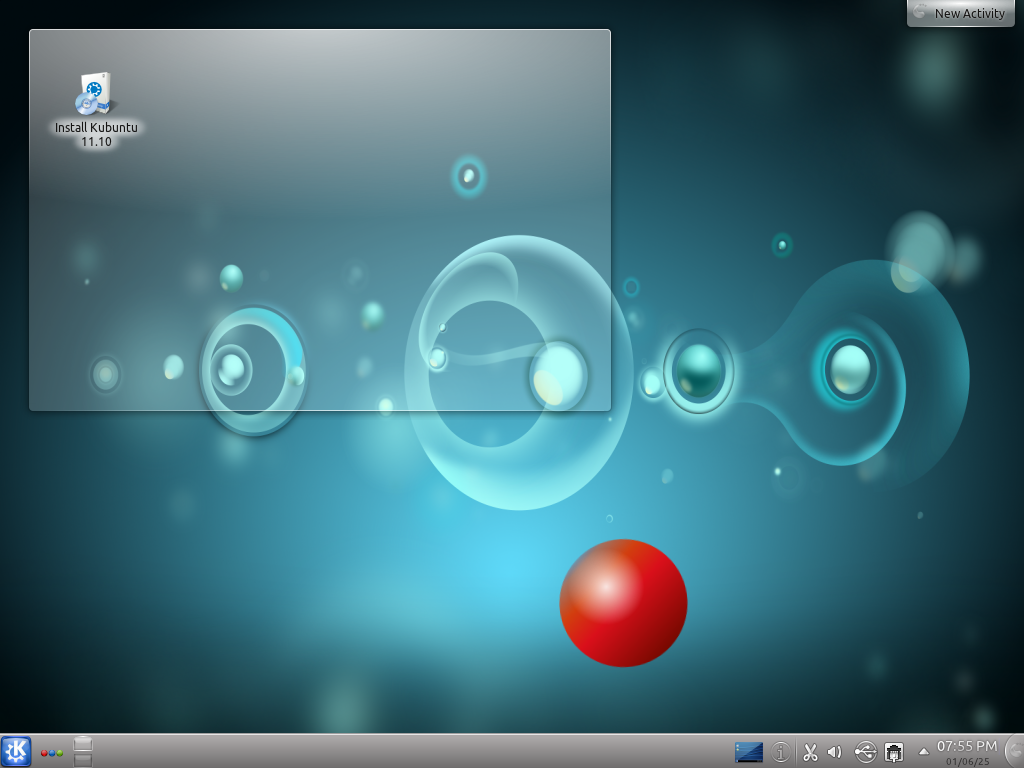Open the USB device notifier icon
This screenshot has height=768, width=1024.
click(865, 752)
